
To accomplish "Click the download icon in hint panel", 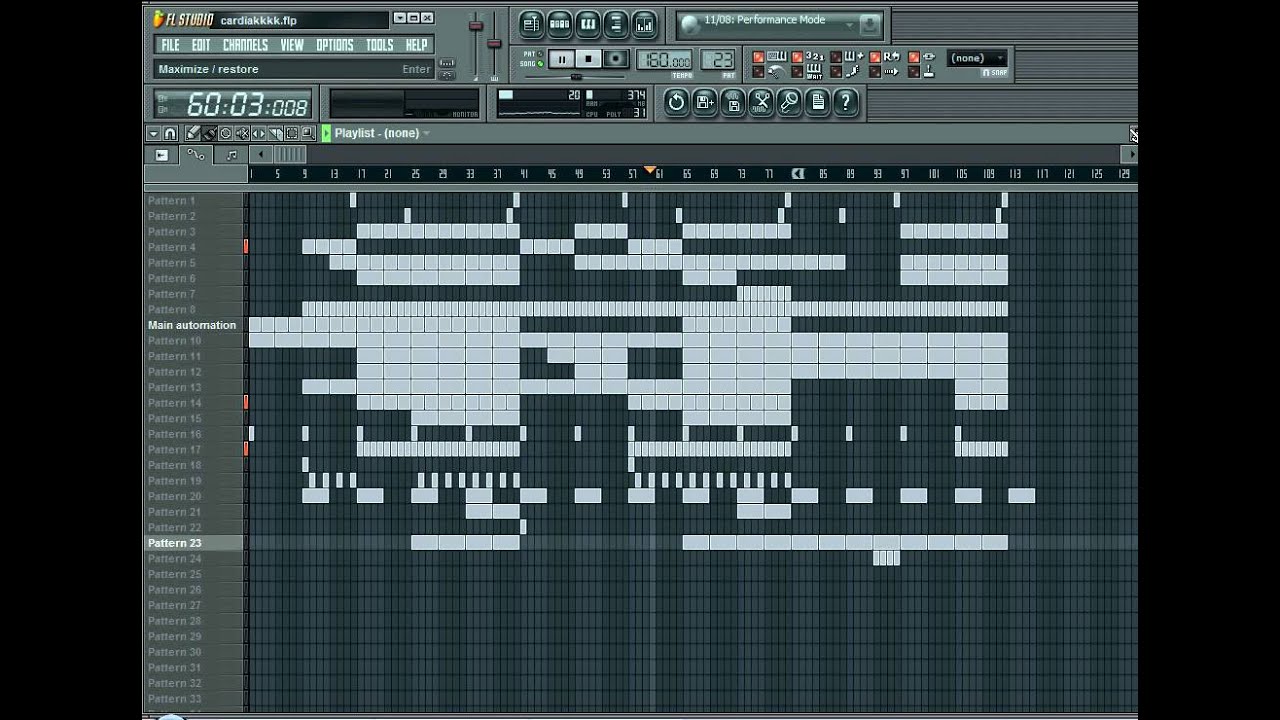I will 870,25.
